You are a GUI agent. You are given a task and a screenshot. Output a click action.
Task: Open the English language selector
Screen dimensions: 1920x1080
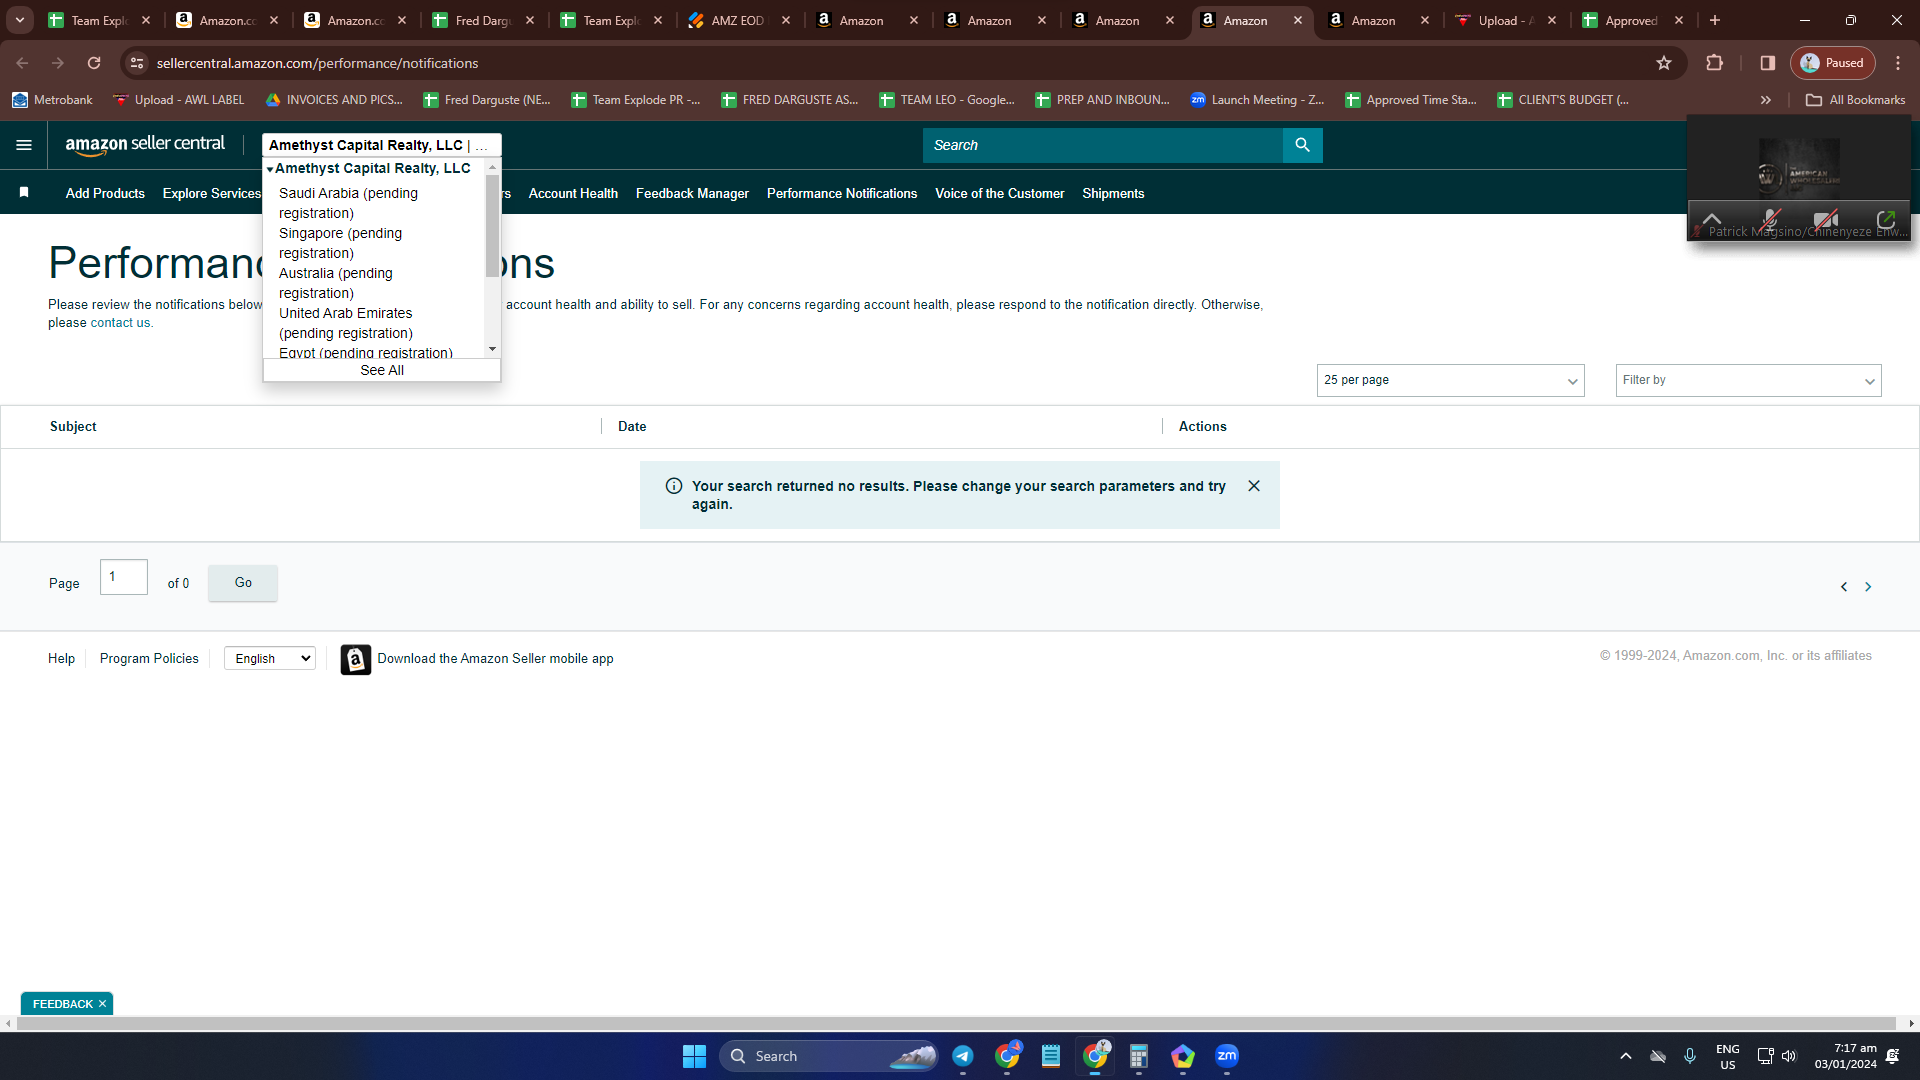tap(270, 658)
